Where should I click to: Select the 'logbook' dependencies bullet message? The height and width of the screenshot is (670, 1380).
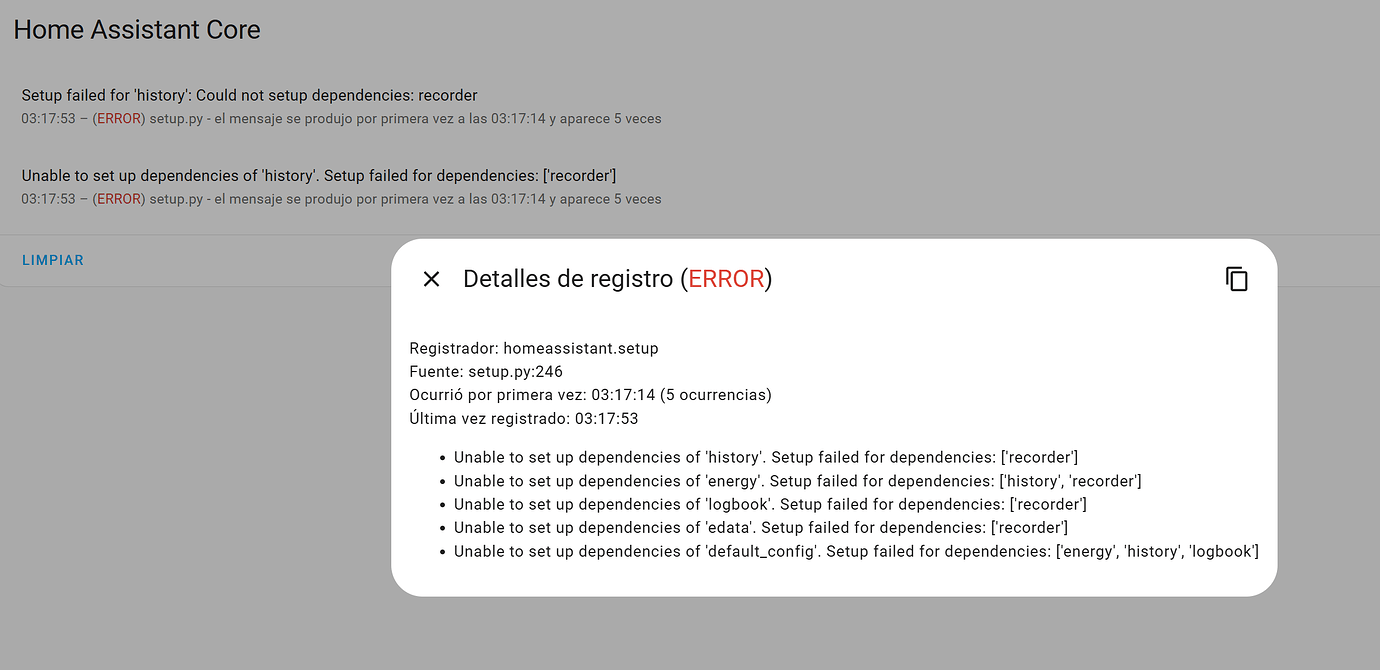click(770, 504)
